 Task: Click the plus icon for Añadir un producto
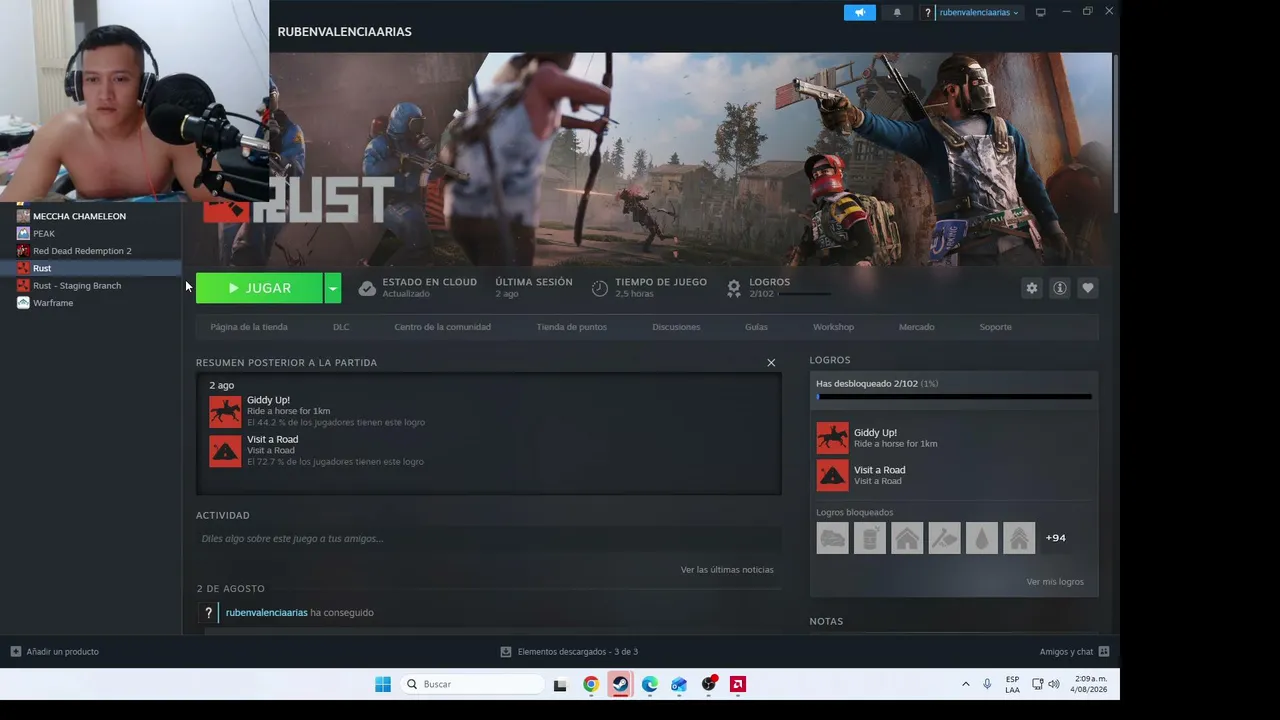pos(16,652)
